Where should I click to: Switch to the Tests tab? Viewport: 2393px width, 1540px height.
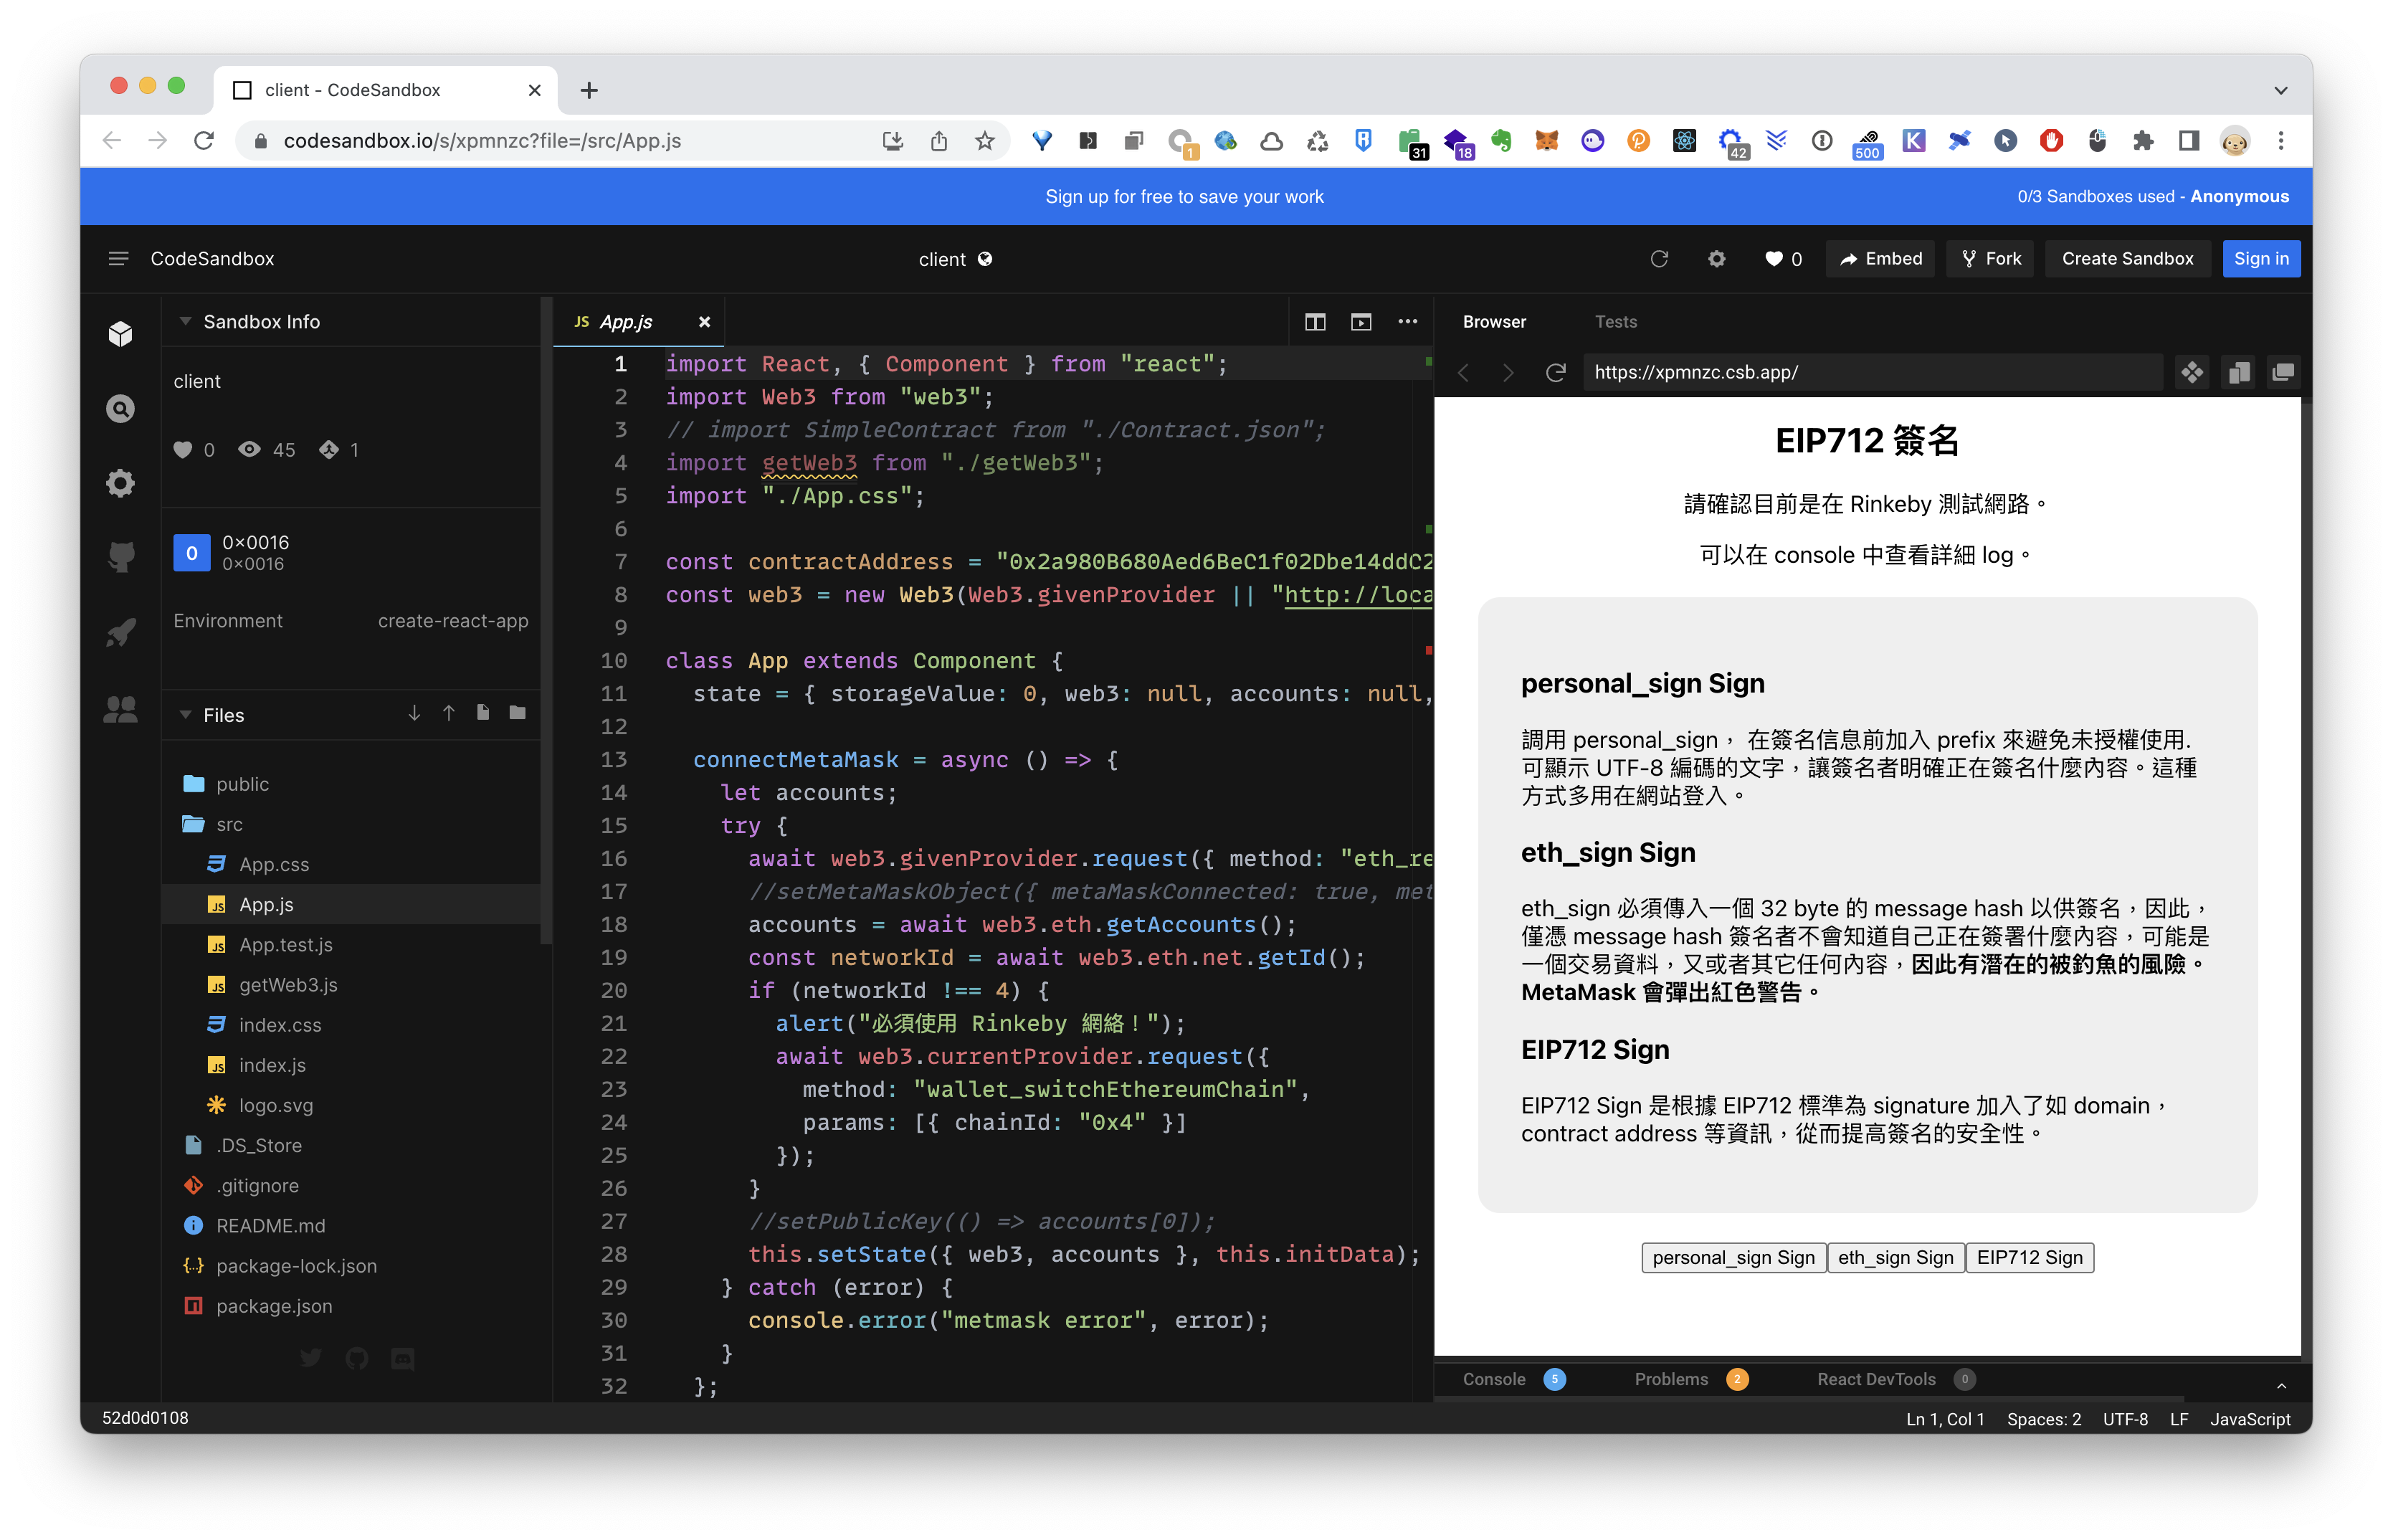(x=1615, y=322)
